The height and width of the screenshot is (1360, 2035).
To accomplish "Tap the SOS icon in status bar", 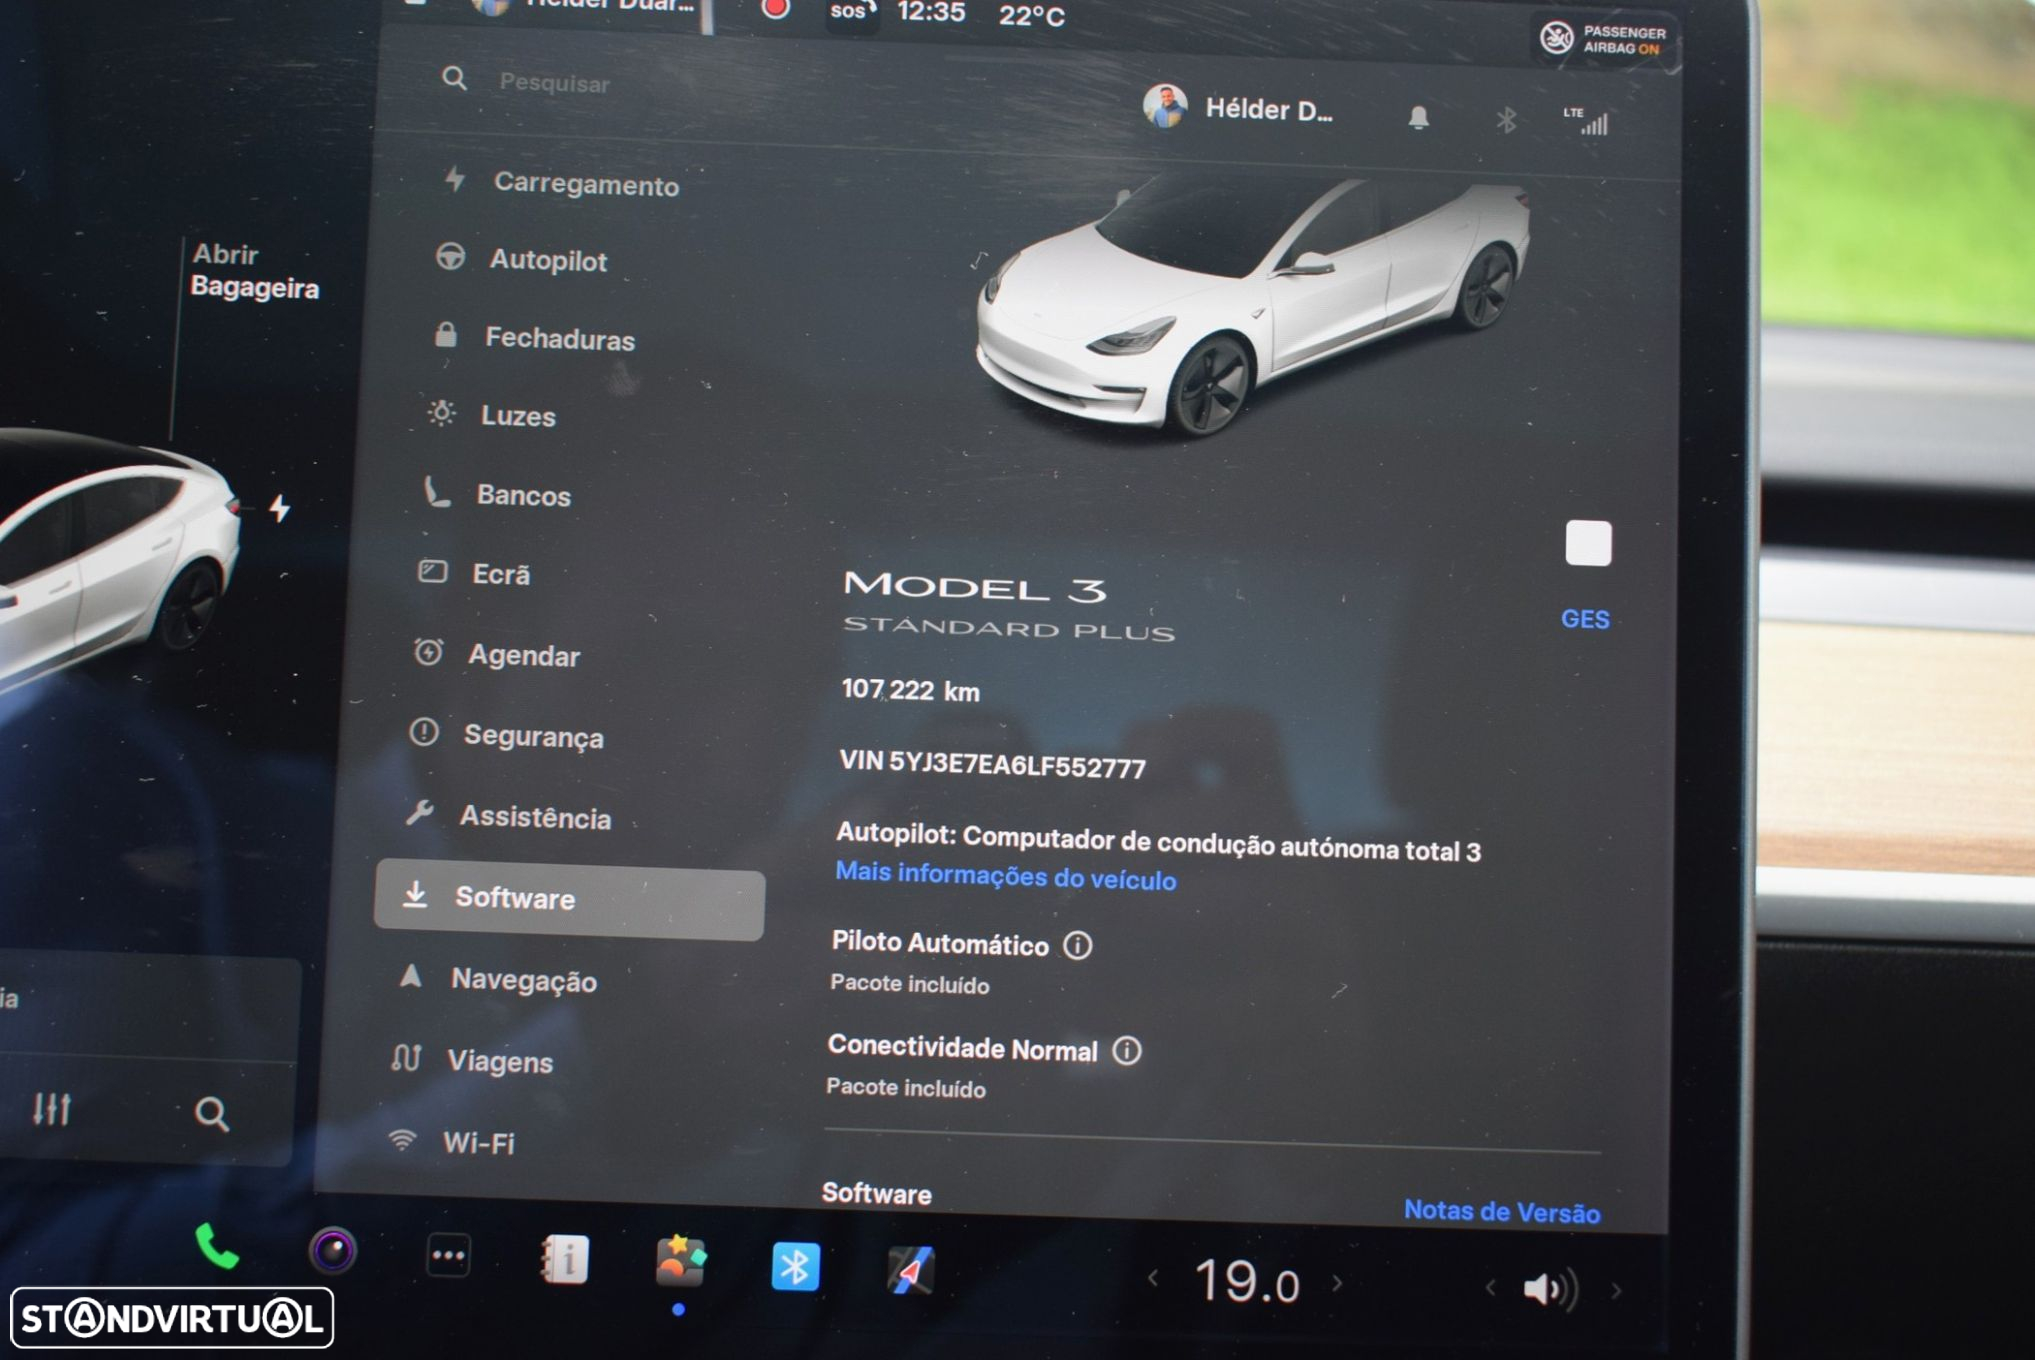I will point(851,12).
